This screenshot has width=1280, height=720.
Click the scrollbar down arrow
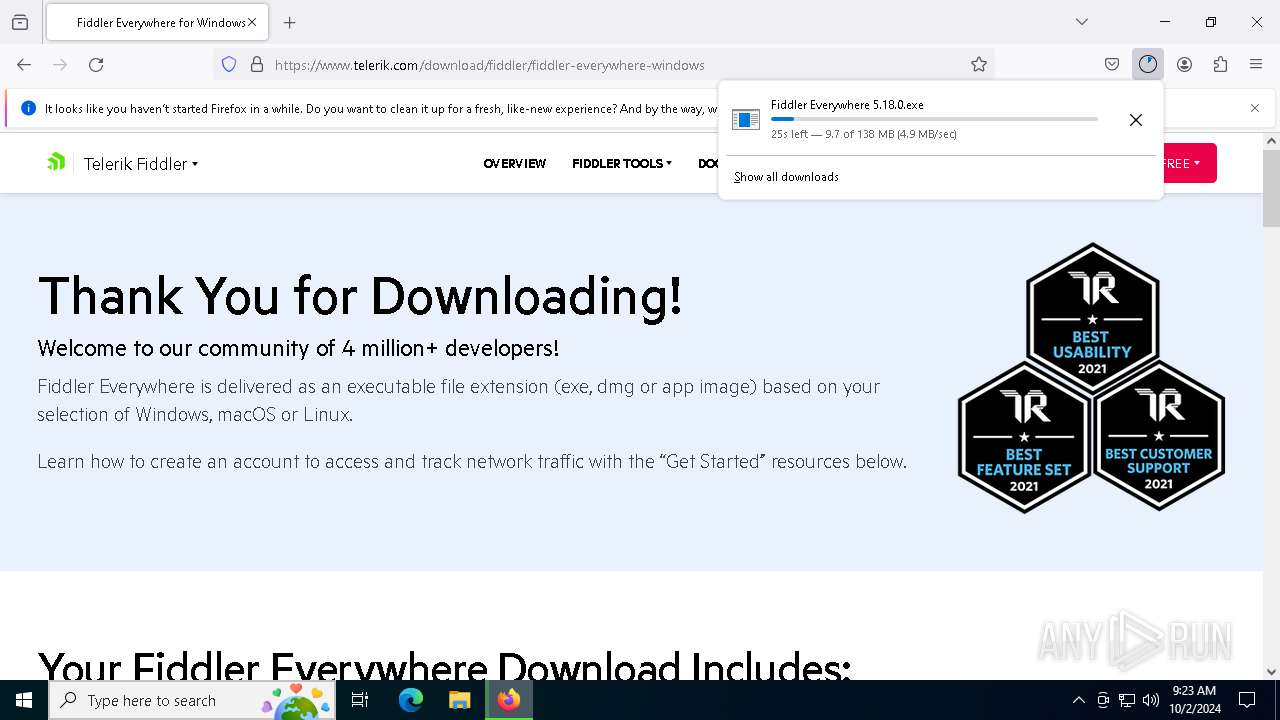(x=1271, y=672)
